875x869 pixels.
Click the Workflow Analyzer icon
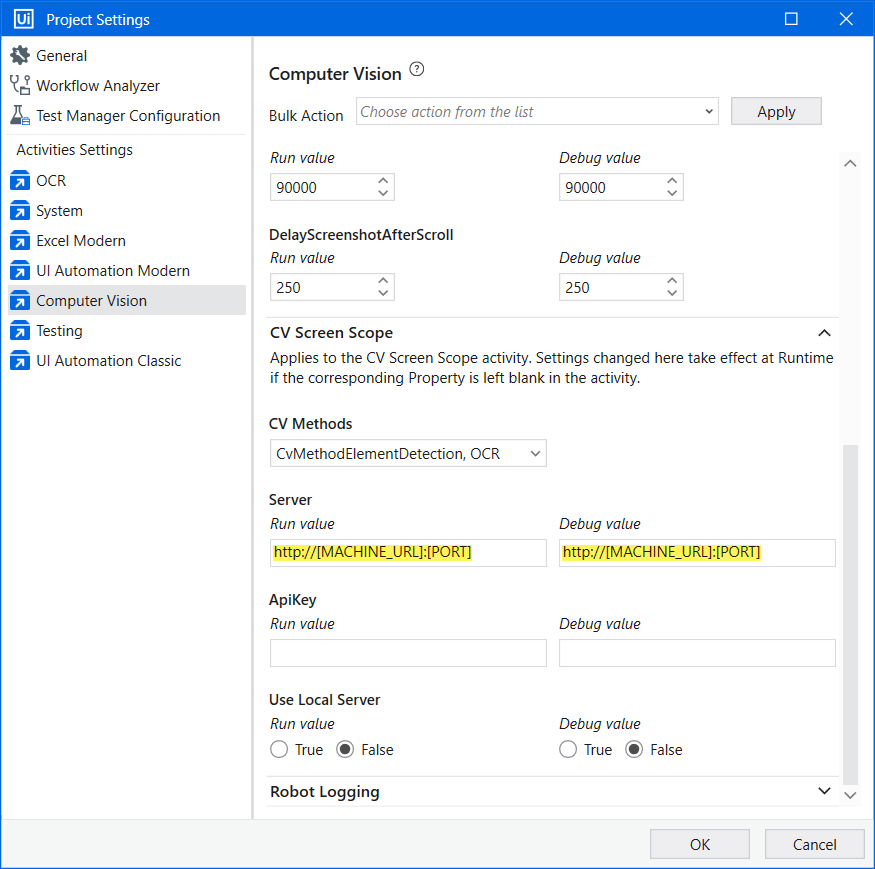[20, 86]
